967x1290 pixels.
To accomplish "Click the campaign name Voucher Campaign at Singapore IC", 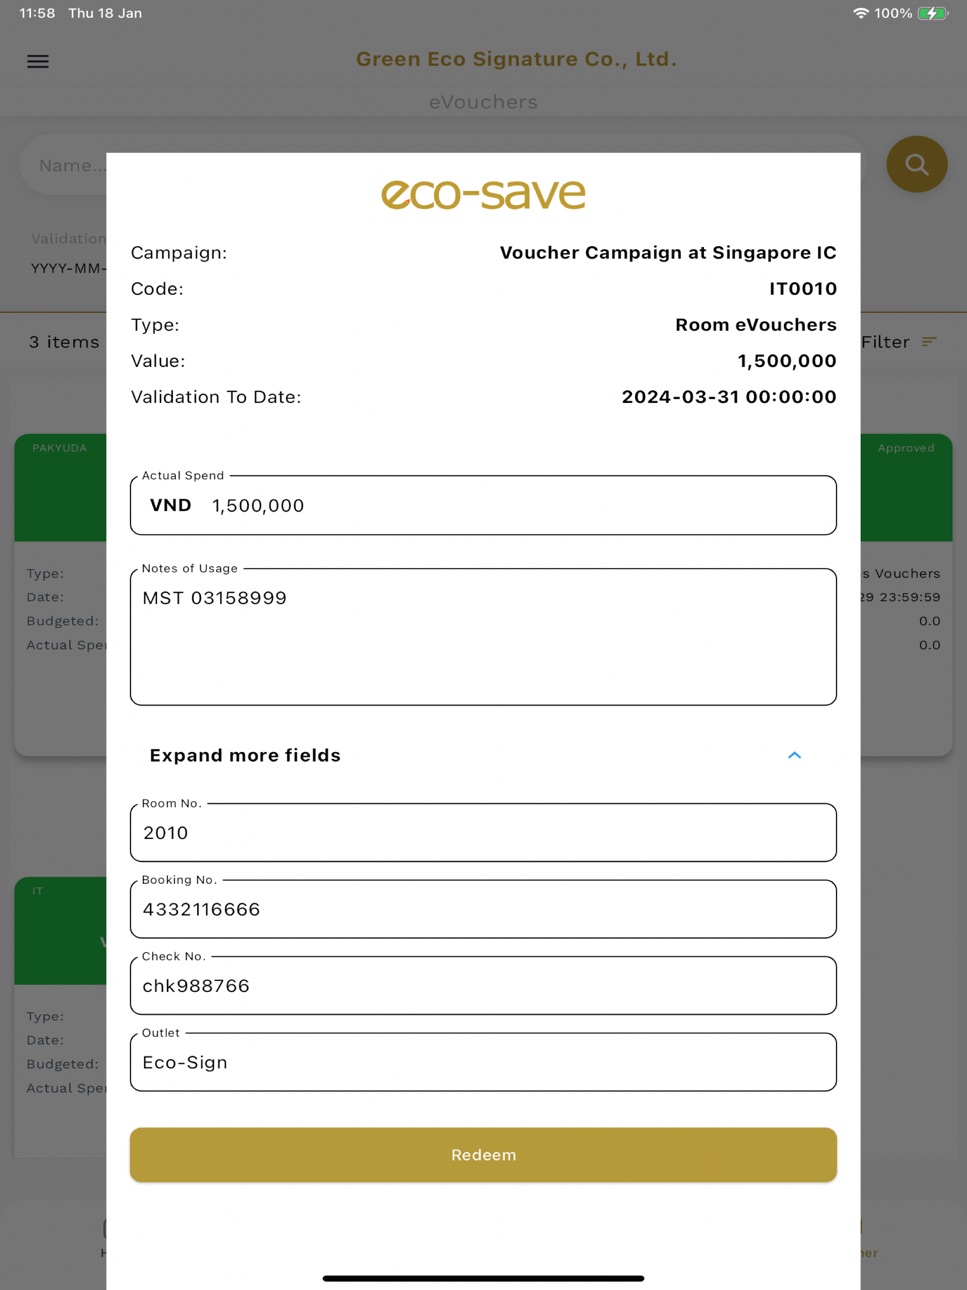I will click(668, 253).
